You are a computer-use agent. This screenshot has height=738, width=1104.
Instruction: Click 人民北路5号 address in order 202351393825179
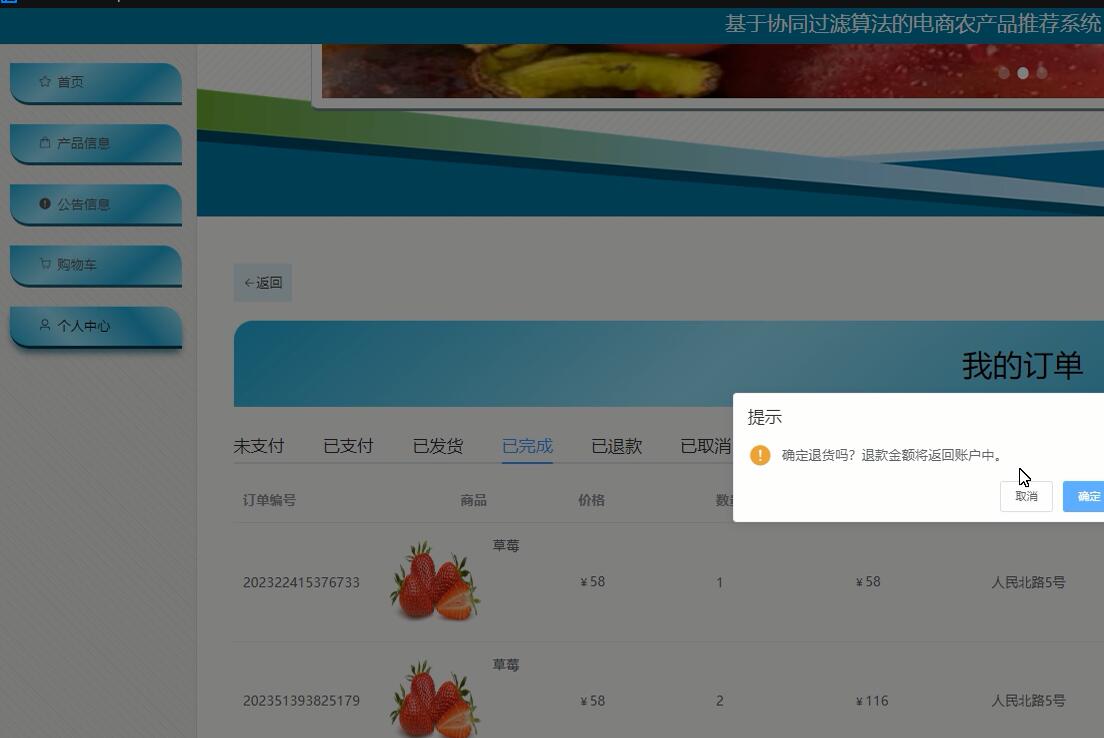click(x=1028, y=701)
